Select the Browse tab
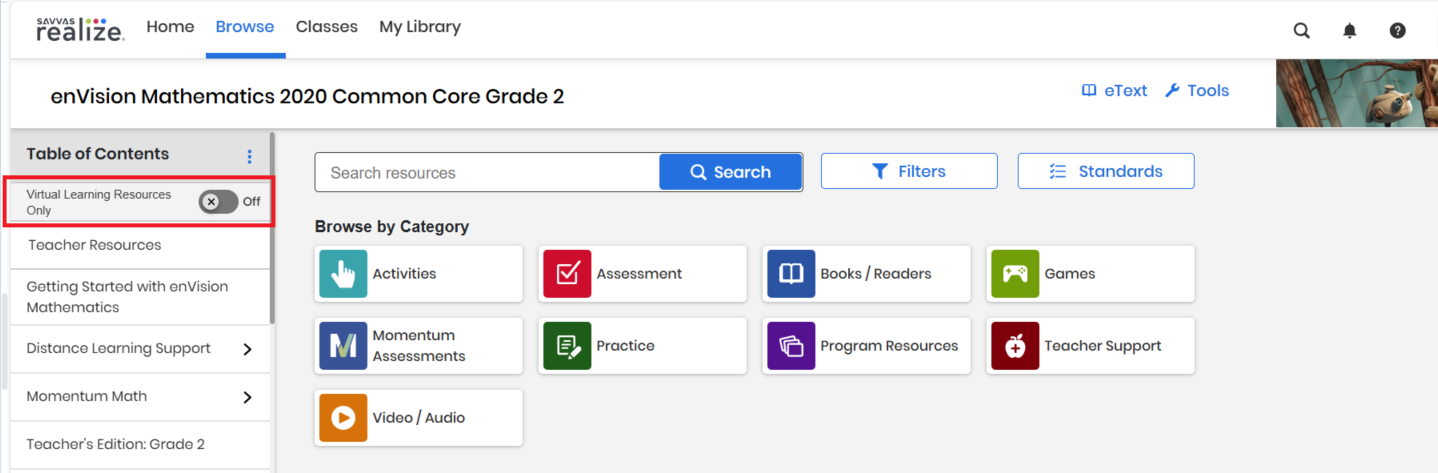The width and height of the screenshot is (1438, 473). tap(245, 27)
